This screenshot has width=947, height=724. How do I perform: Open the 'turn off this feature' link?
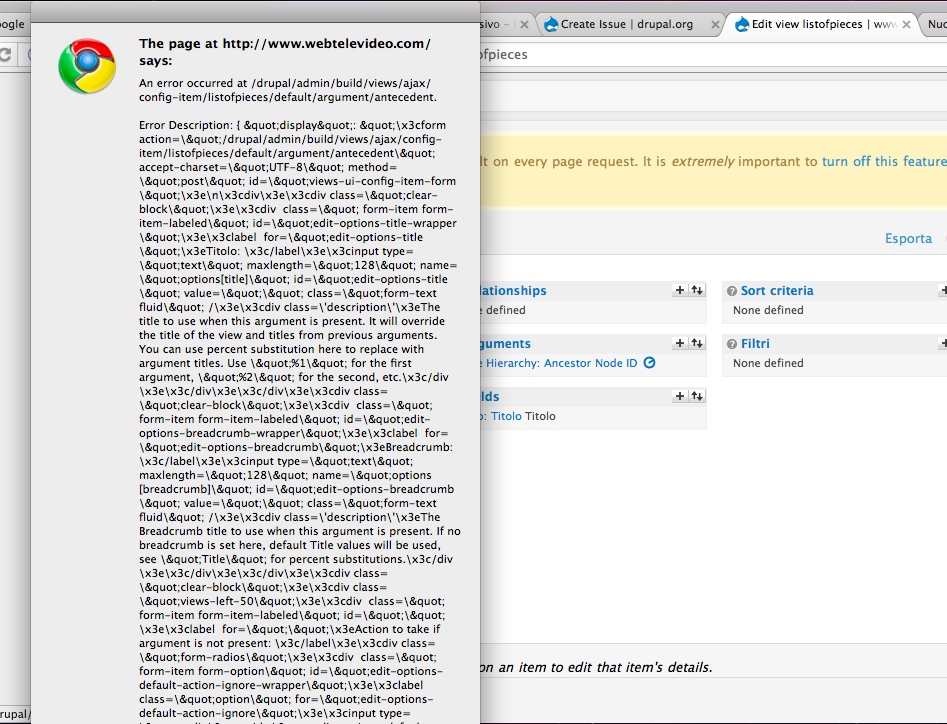tap(884, 161)
